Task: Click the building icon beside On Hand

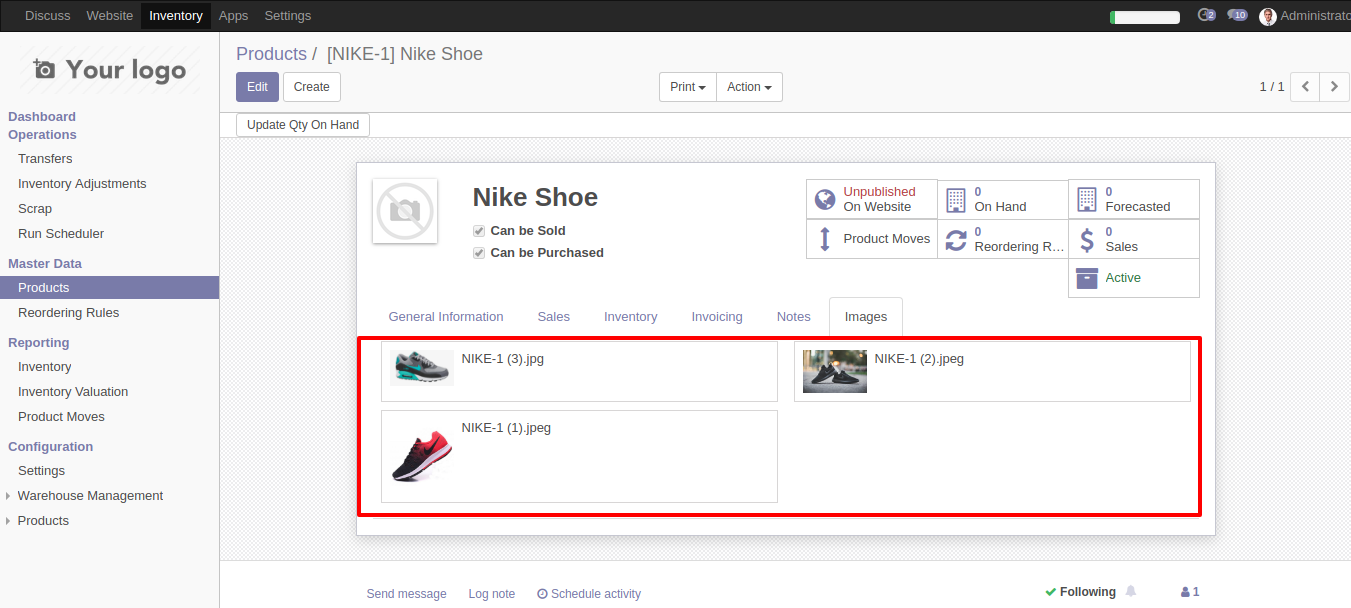Action: tap(956, 199)
